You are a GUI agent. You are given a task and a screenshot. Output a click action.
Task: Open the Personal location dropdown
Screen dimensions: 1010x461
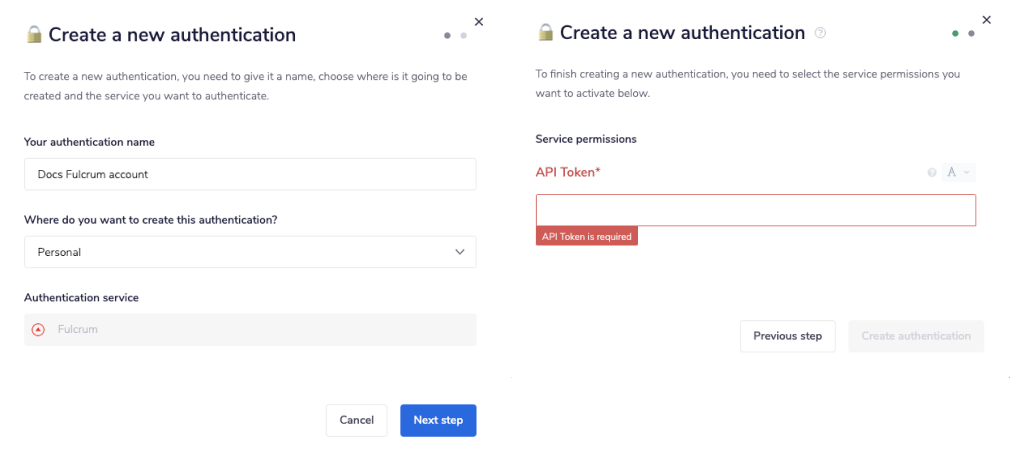[x=250, y=252]
